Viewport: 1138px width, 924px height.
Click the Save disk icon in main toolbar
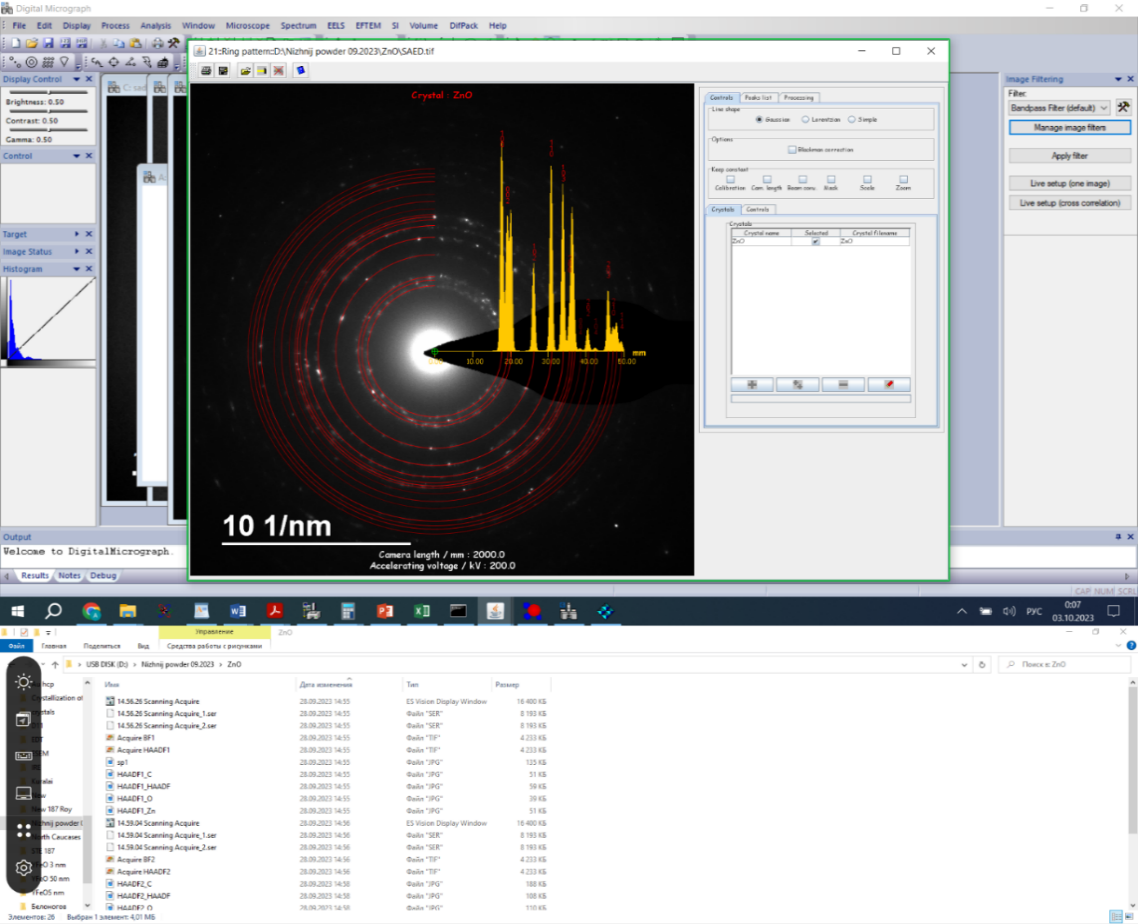48,44
